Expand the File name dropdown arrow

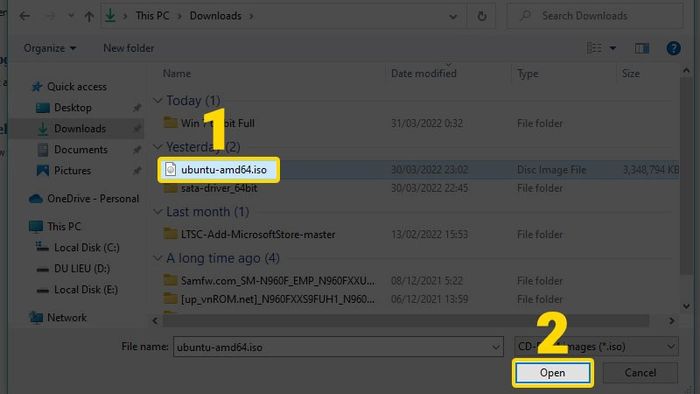496,347
